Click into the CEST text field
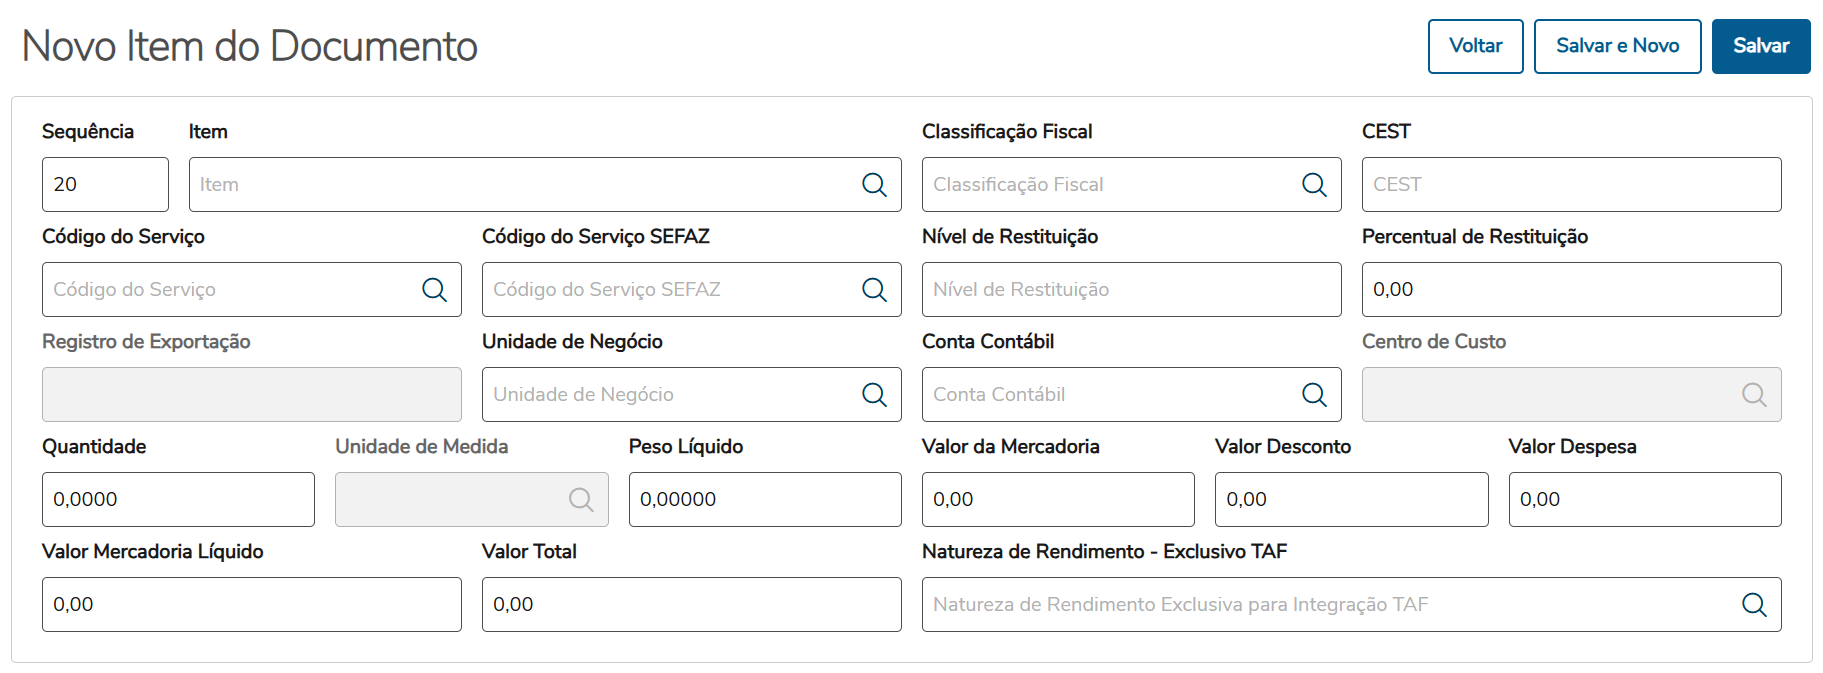 point(1570,185)
